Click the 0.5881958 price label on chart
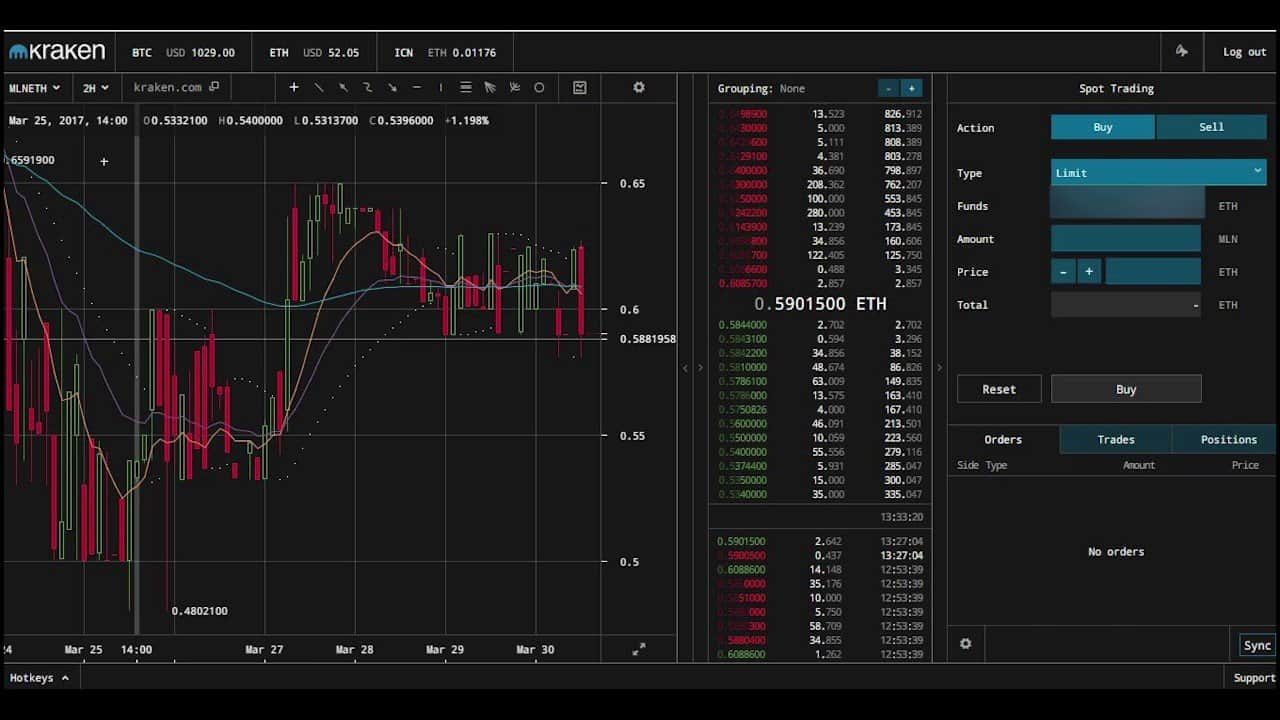The image size is (1280, 720). [x=647, y=339]
